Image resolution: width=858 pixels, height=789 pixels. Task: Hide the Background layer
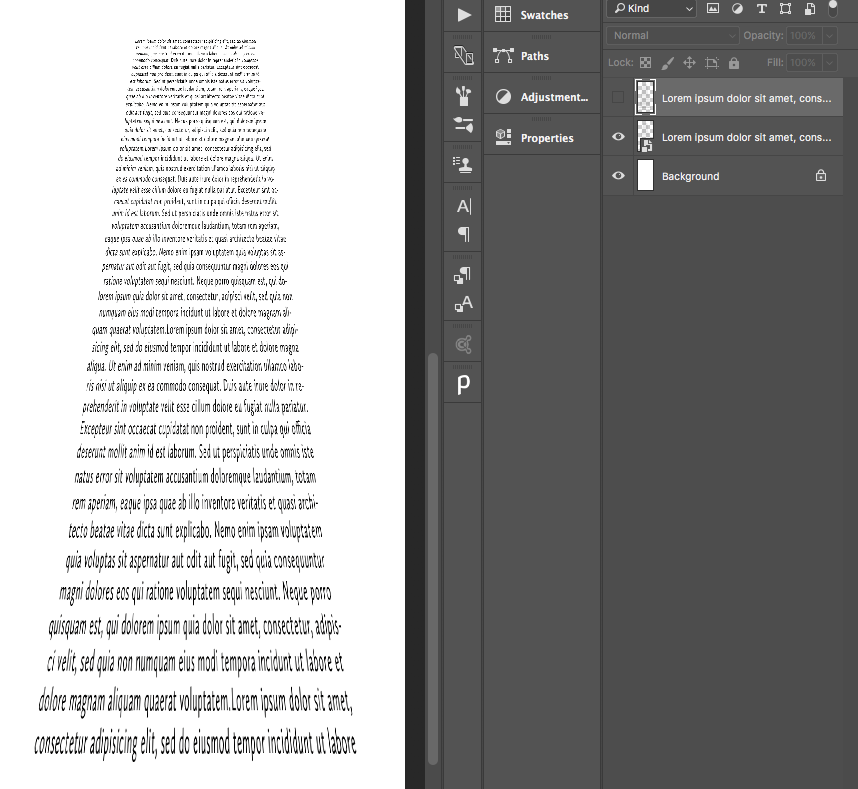618,175
